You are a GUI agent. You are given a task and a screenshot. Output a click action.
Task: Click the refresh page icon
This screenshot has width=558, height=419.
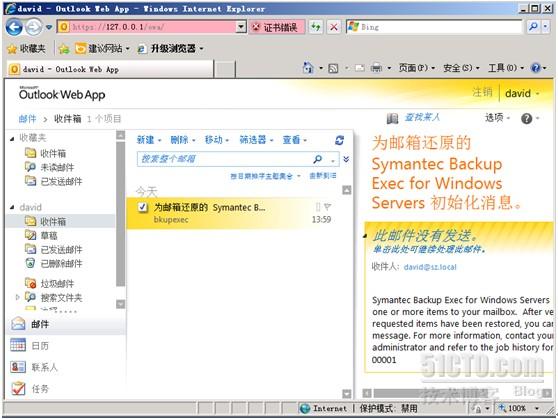316,27
